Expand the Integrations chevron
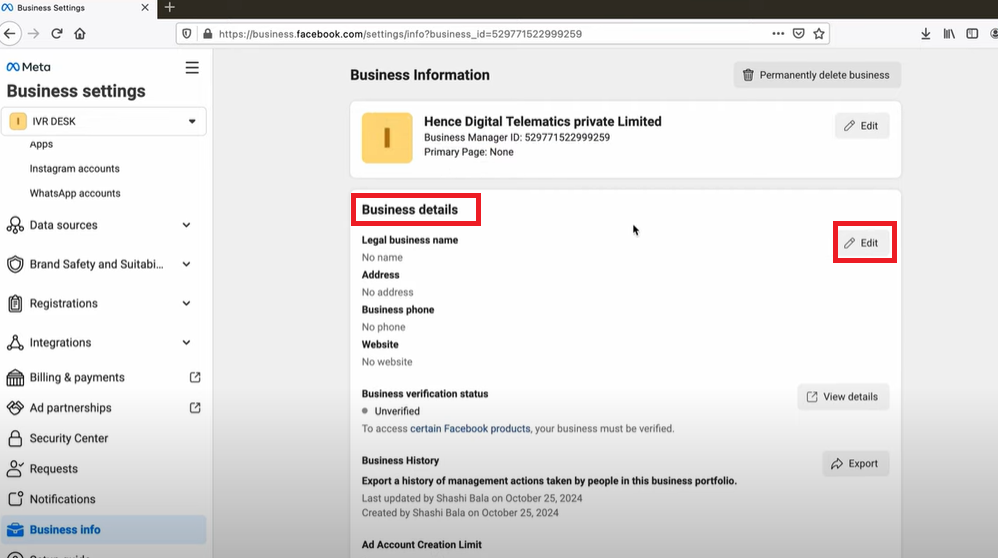Viewport: 998px width, 558px height. coord(186,342)
